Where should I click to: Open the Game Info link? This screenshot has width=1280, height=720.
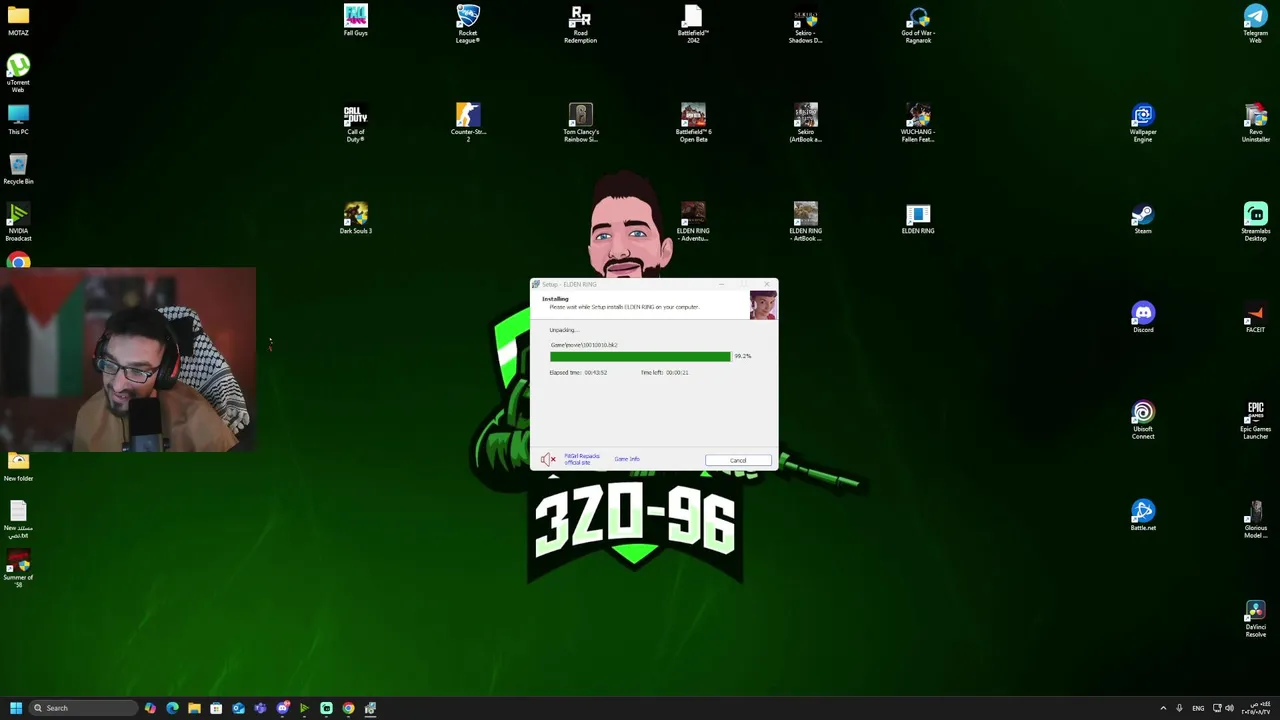coord(627,459)
